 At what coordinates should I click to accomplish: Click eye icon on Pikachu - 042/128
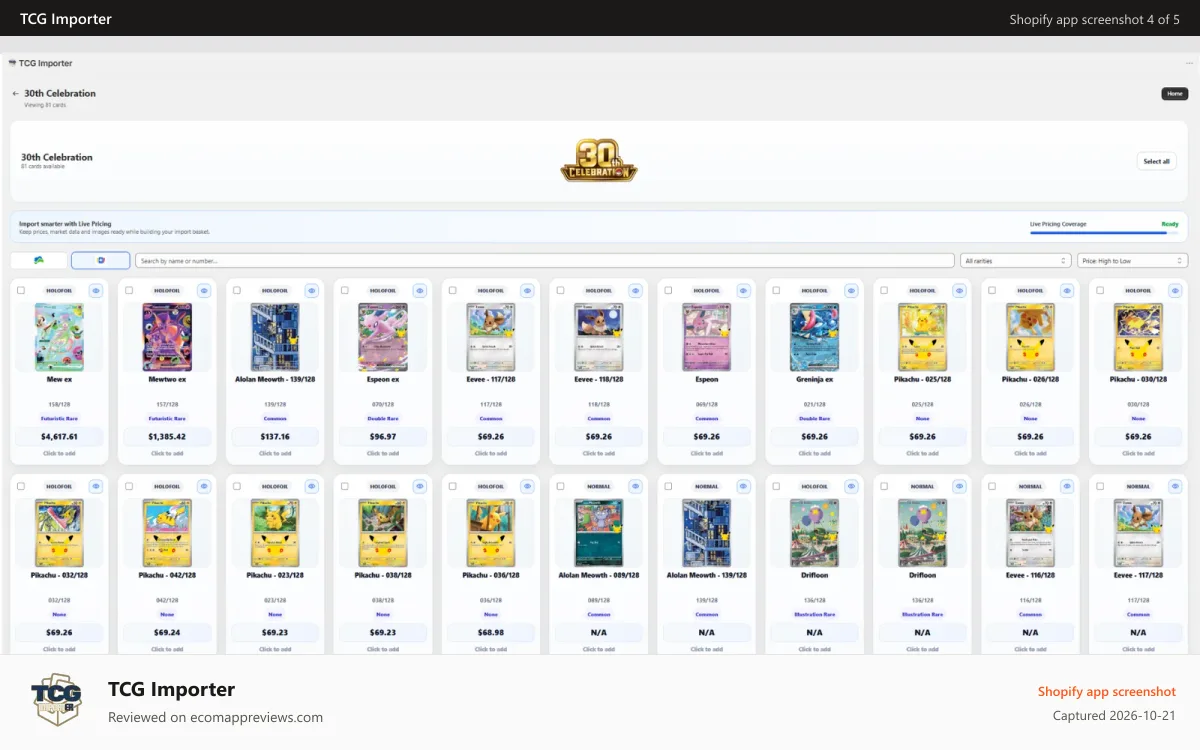[x=204, y=486]
